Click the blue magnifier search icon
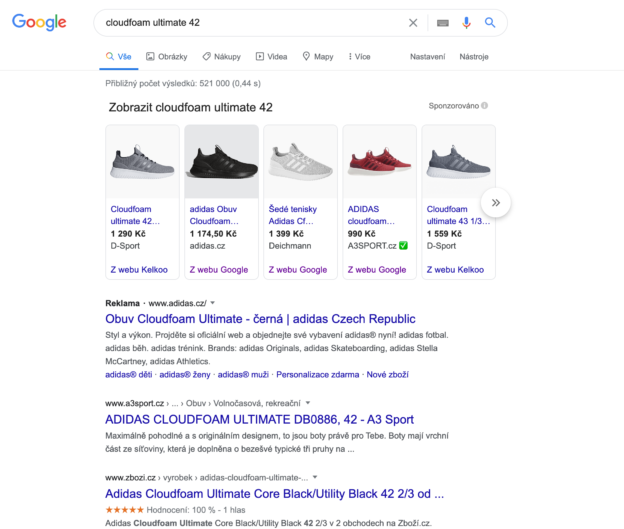This screenshot has height=529, width=624. pyautogui.click(x=490, y=23)
